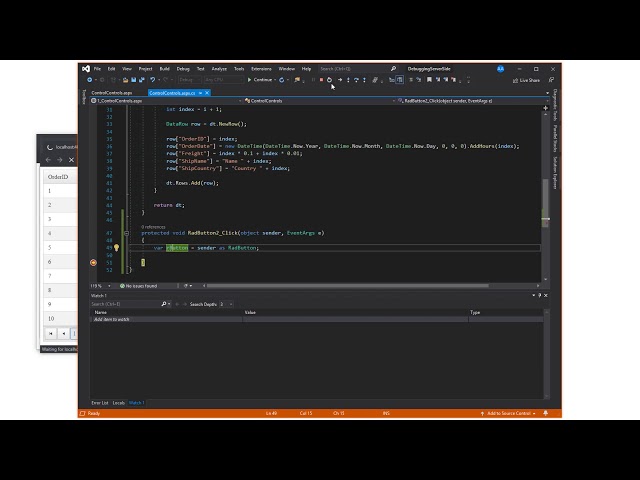Click the Watch search magnifier icon
640x480 pixels.
[x=162, y=304]
